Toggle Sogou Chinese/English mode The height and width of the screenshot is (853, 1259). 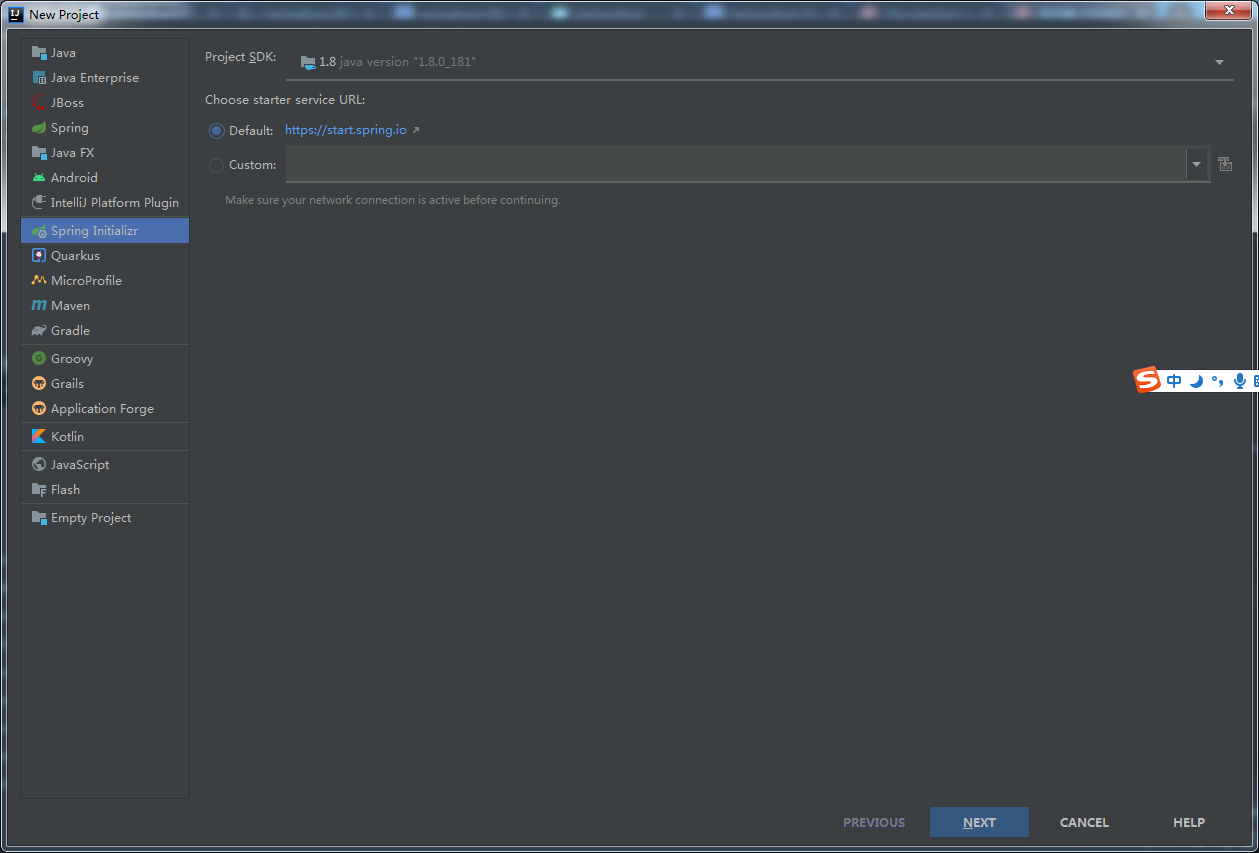(x=1174, y=381)
